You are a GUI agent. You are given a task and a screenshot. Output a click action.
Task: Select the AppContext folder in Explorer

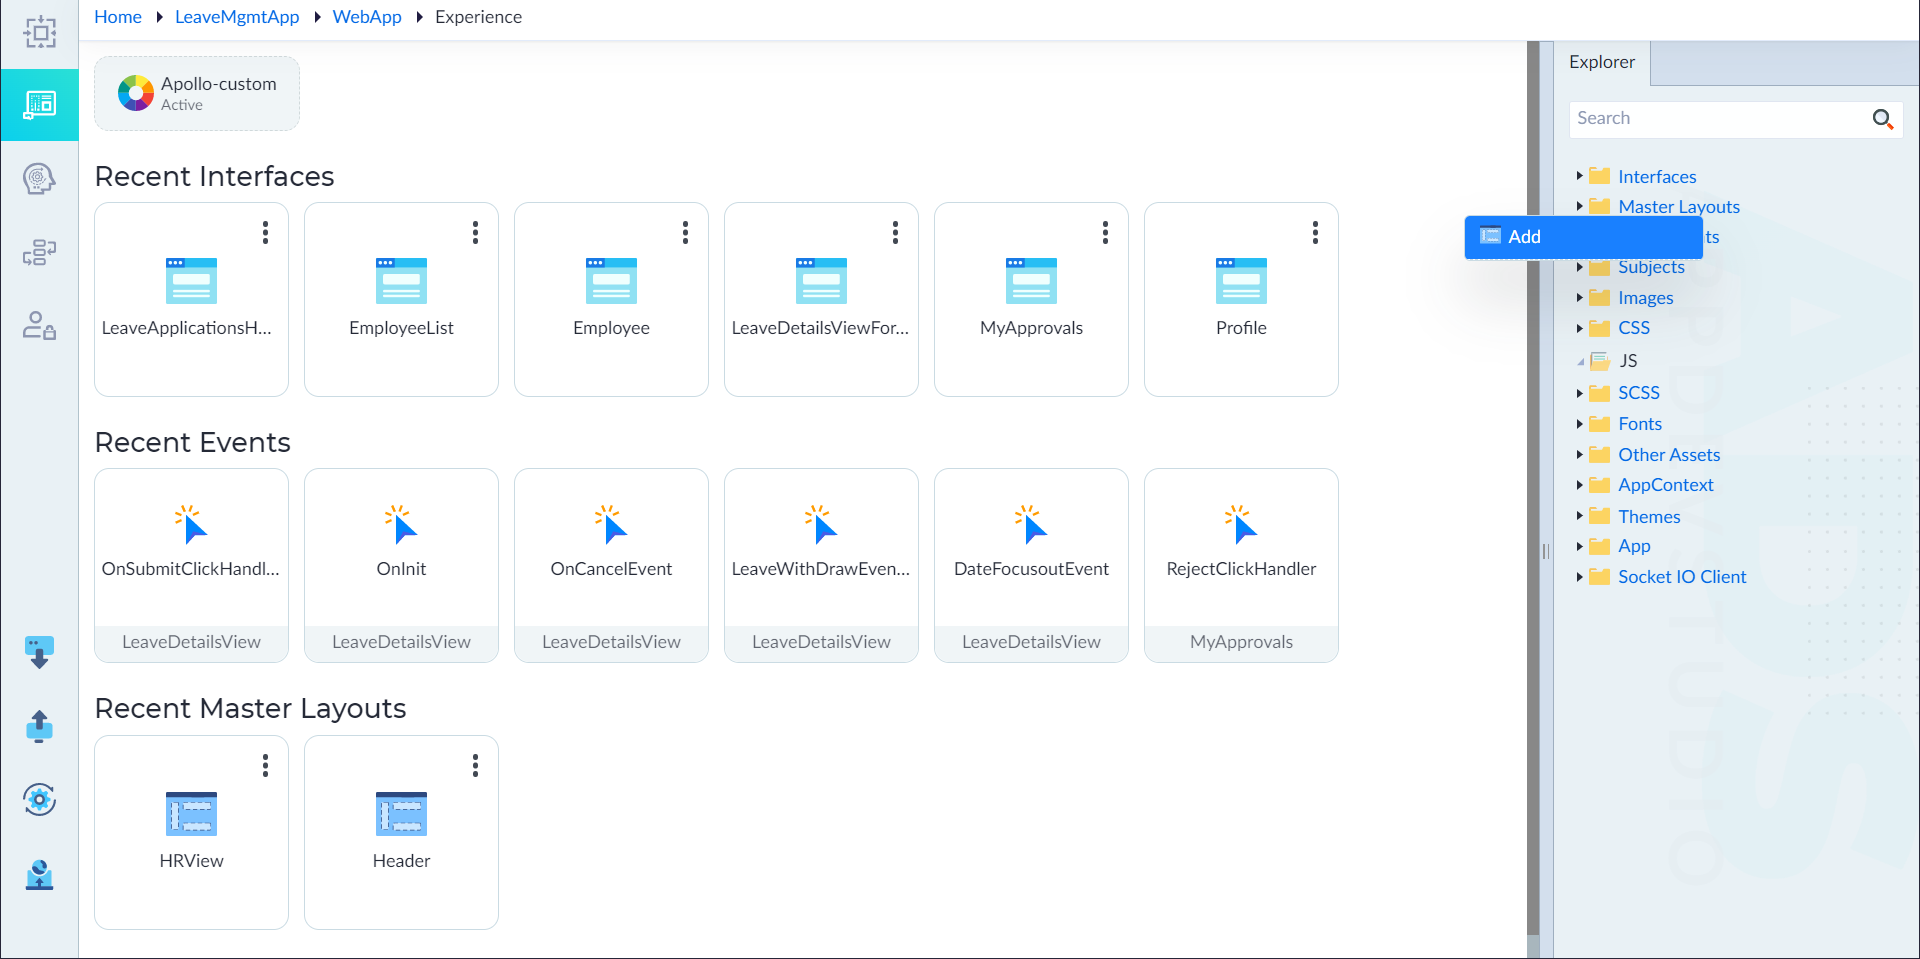point(1665,485)
